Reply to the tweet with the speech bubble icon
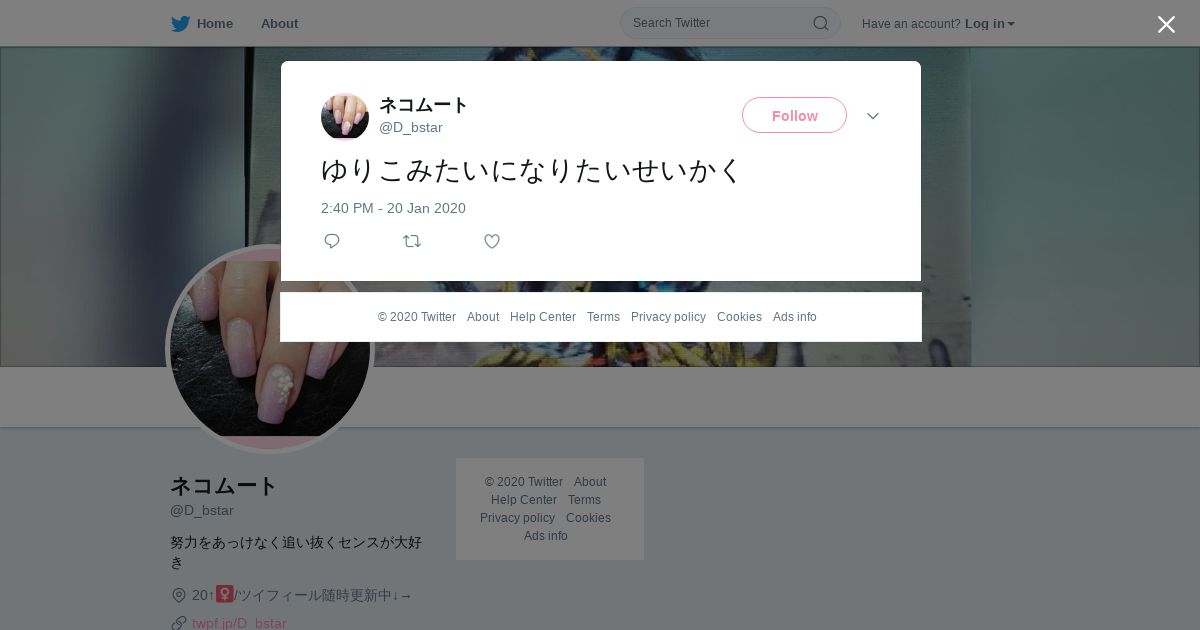The height and width of the screenshot is (630, 1200). [332, 241]
